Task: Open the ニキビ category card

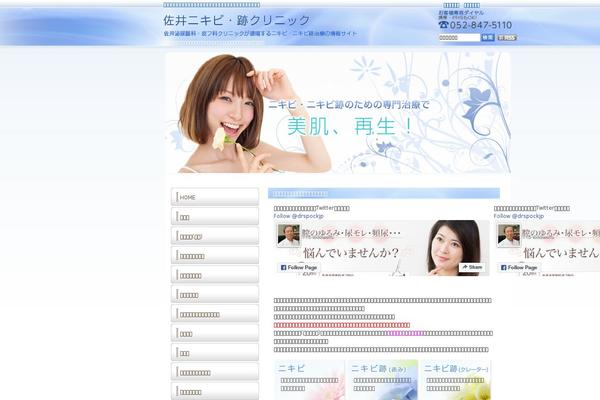Action: (x=309, y=380)
